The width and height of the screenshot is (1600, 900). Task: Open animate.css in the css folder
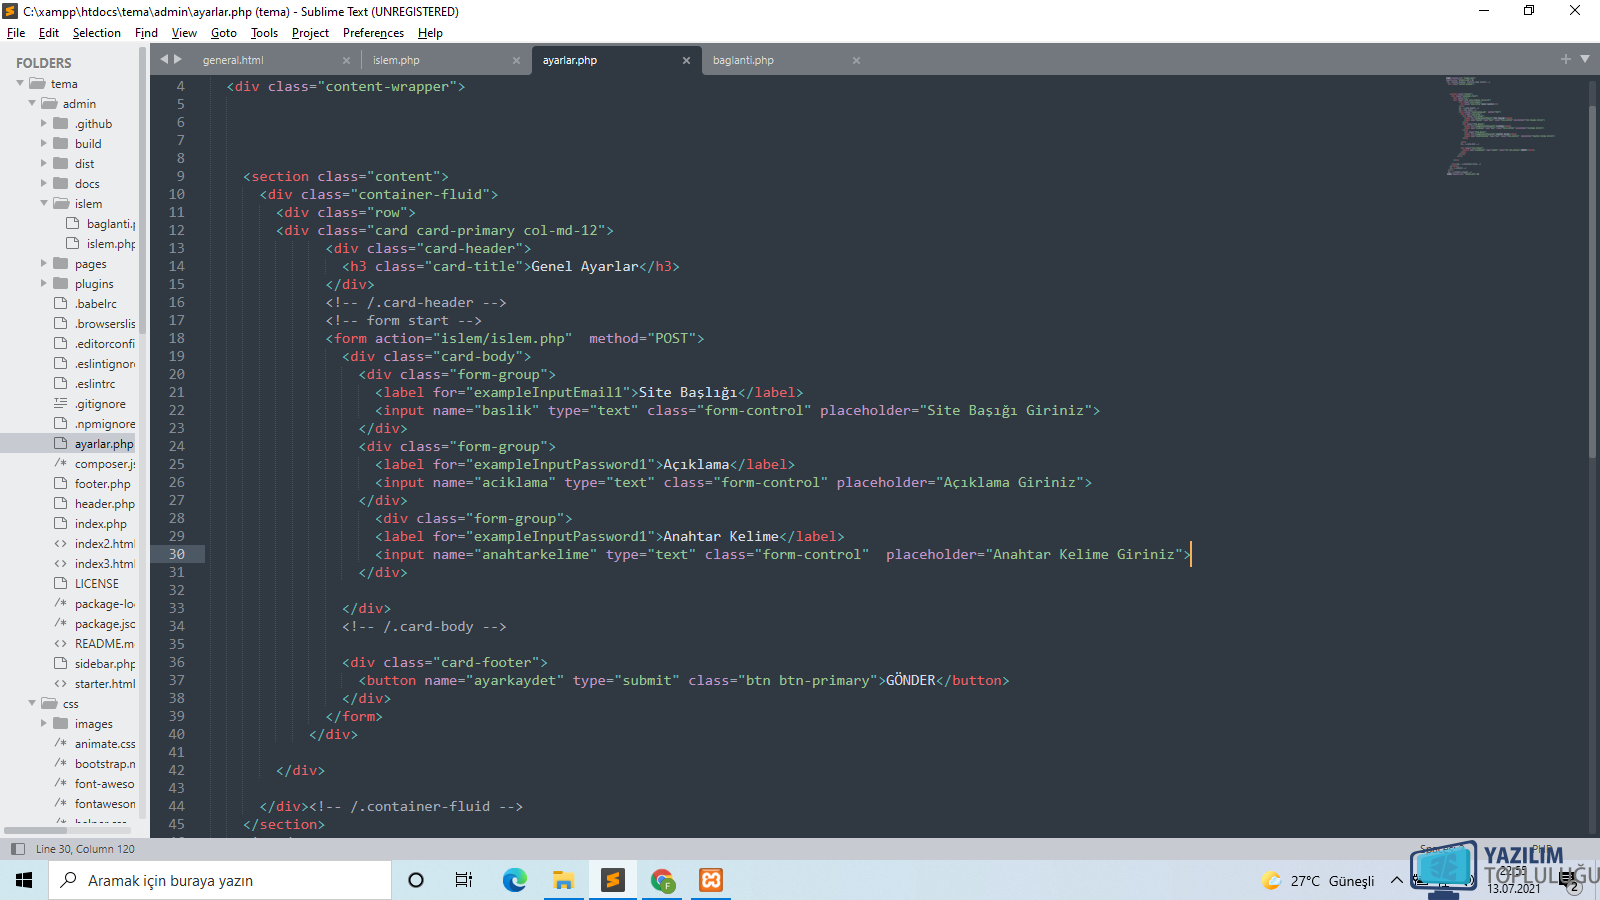(105, 744)
